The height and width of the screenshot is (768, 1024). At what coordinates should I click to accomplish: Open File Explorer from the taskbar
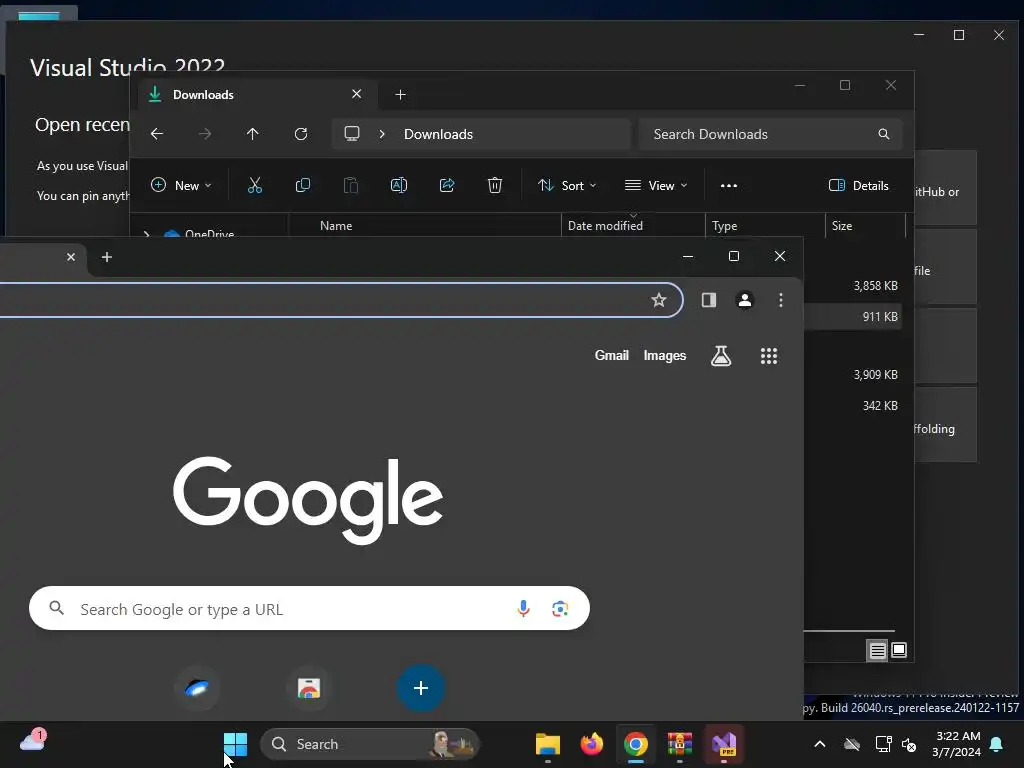click(548, 744)
